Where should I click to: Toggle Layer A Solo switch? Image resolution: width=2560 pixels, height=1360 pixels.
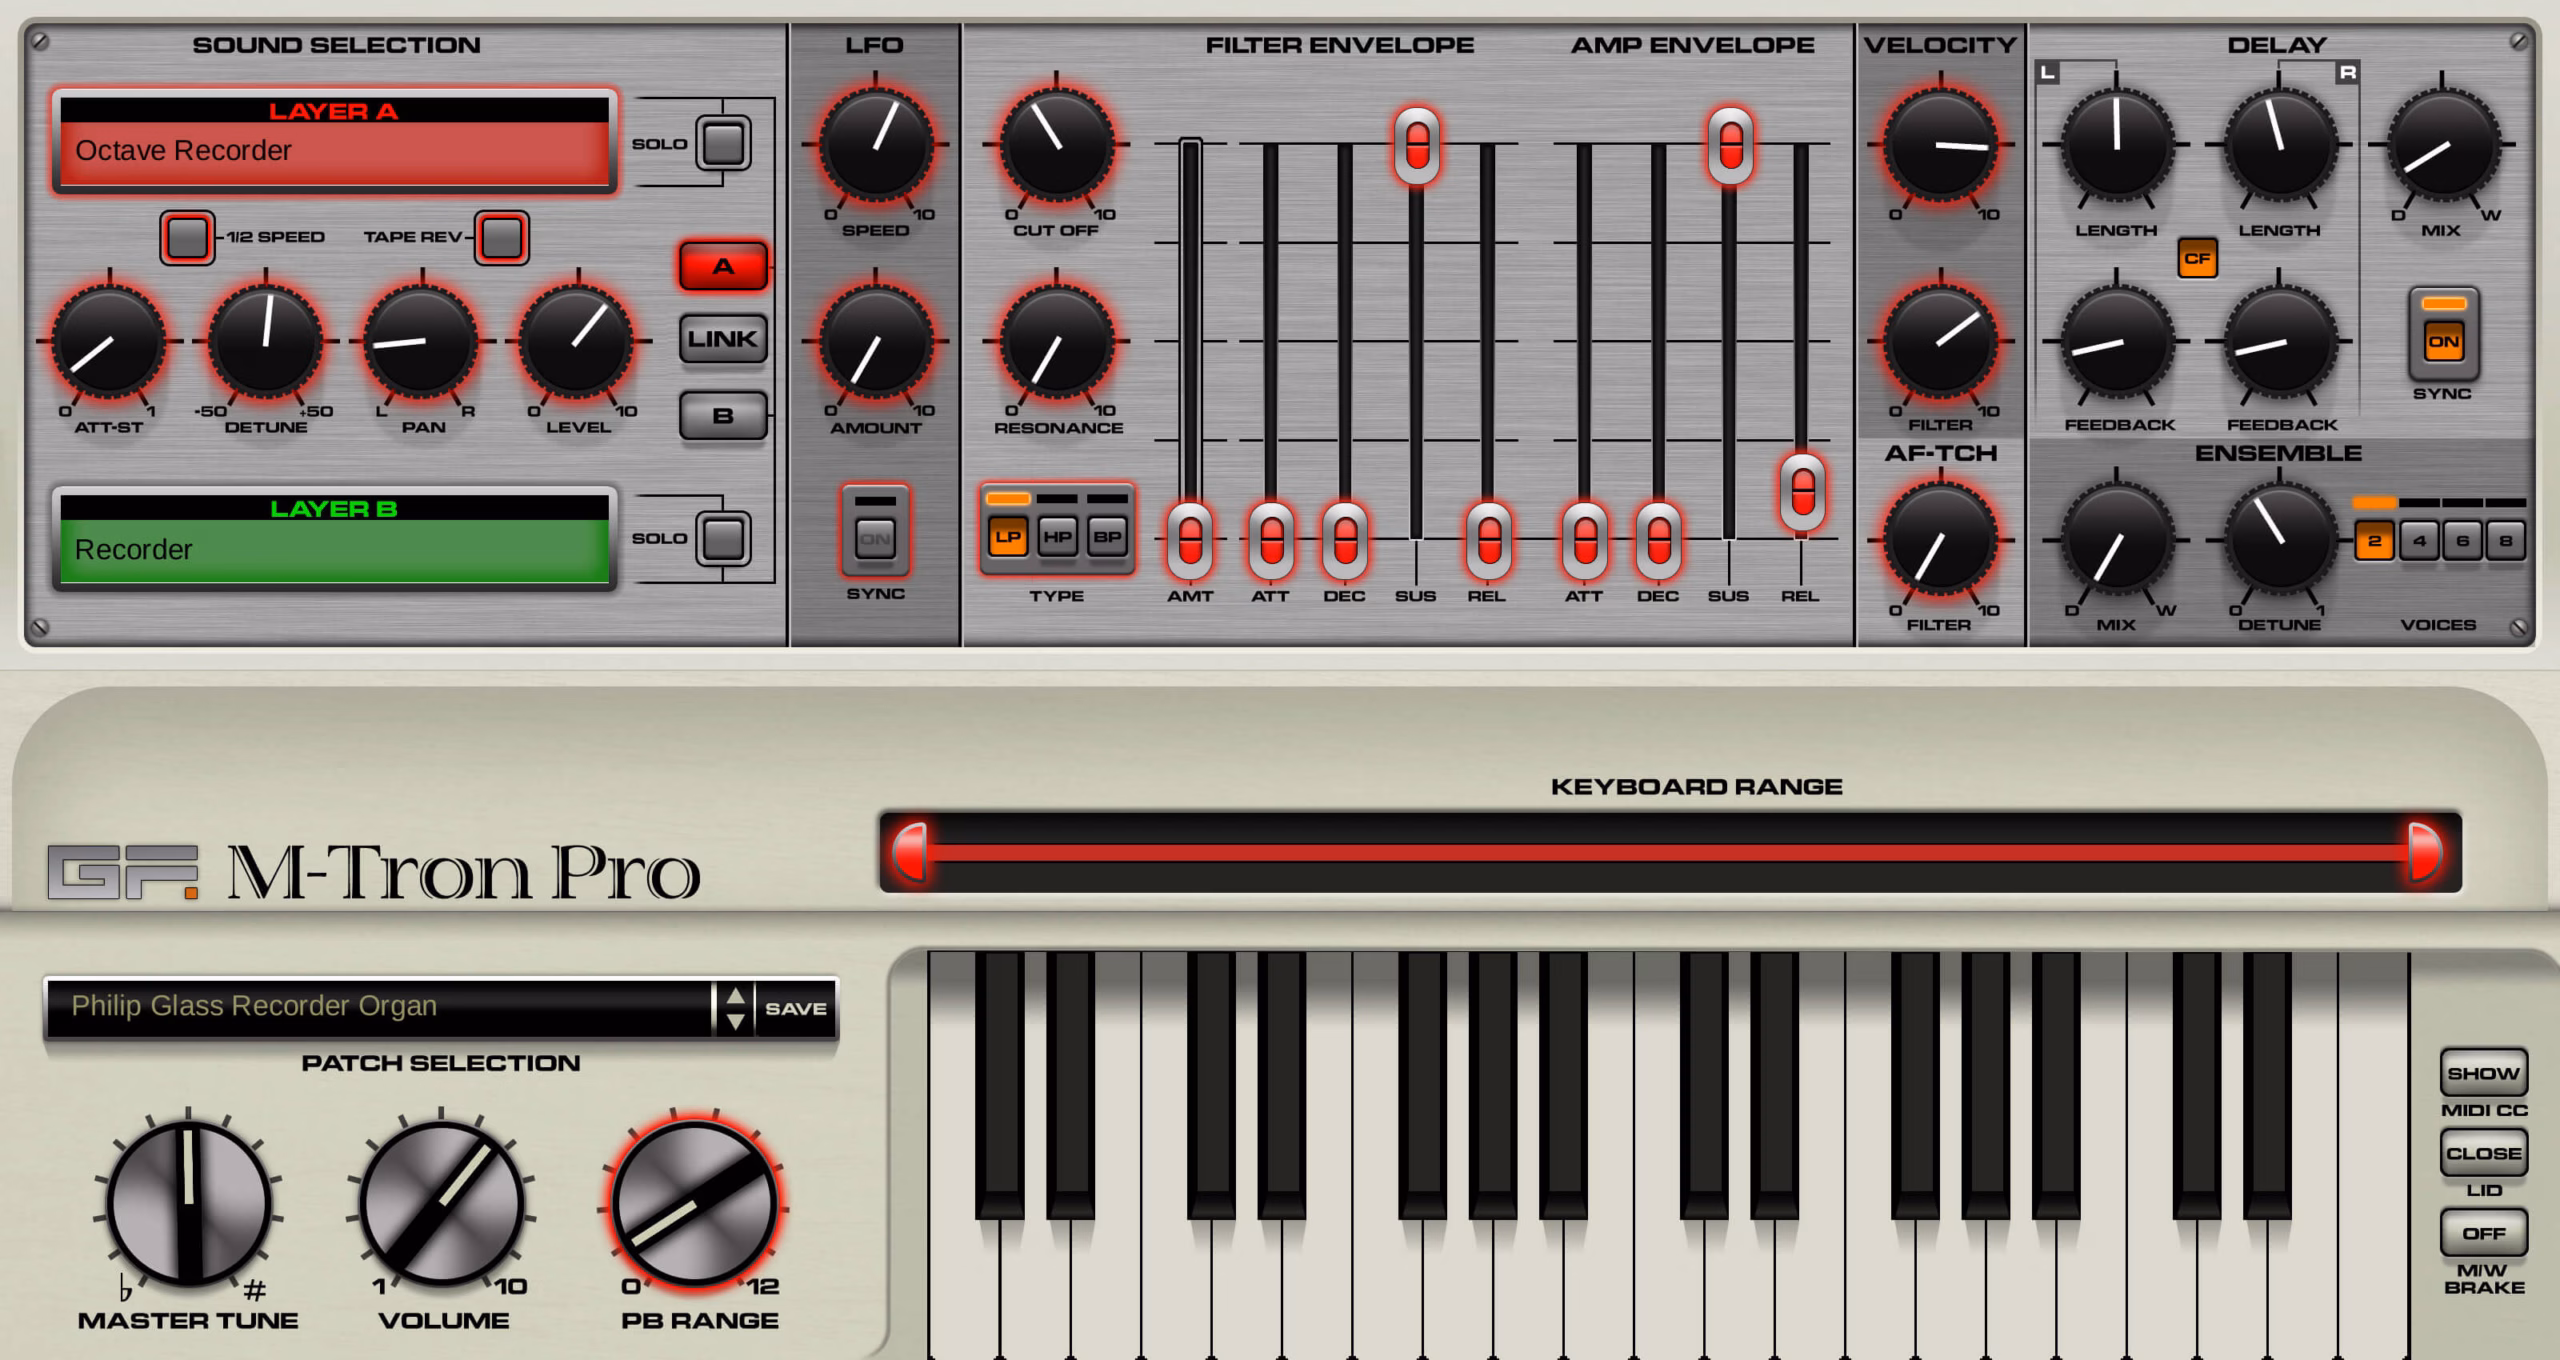(723, 143)
